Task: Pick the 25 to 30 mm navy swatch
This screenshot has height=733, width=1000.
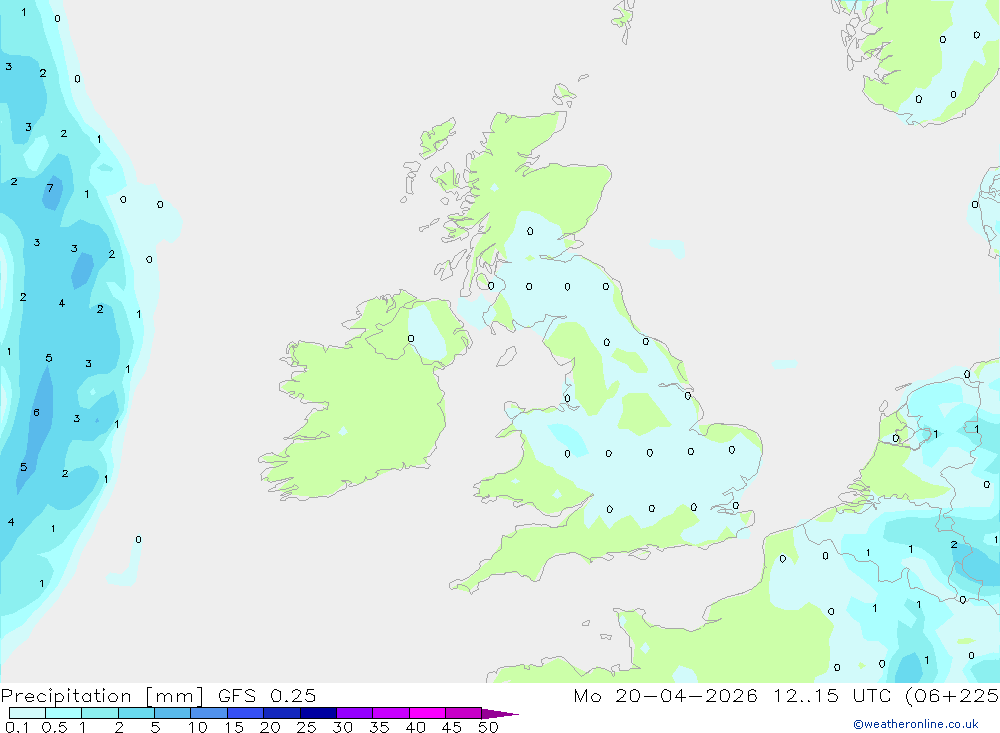Action: click(x=318, y=713)
